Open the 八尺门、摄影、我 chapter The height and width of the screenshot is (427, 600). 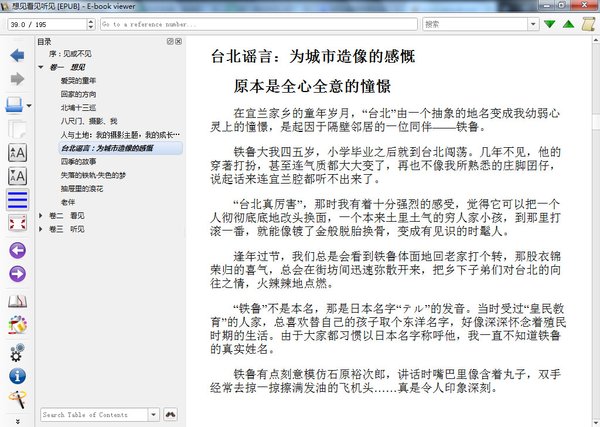click(89, 121)
